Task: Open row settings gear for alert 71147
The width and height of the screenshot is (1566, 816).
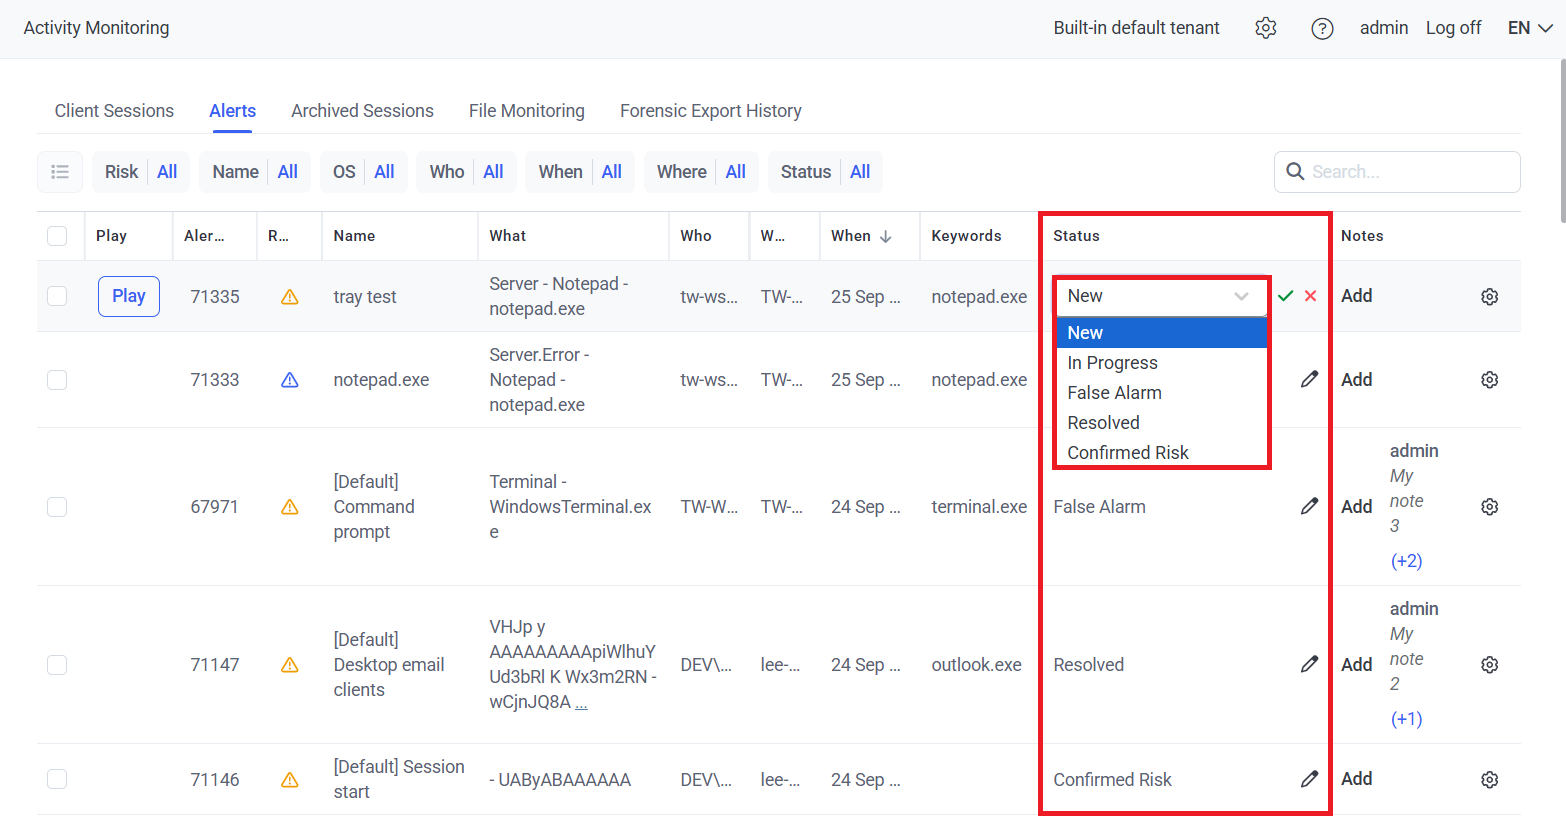Action: click(x=1489, y=665)
